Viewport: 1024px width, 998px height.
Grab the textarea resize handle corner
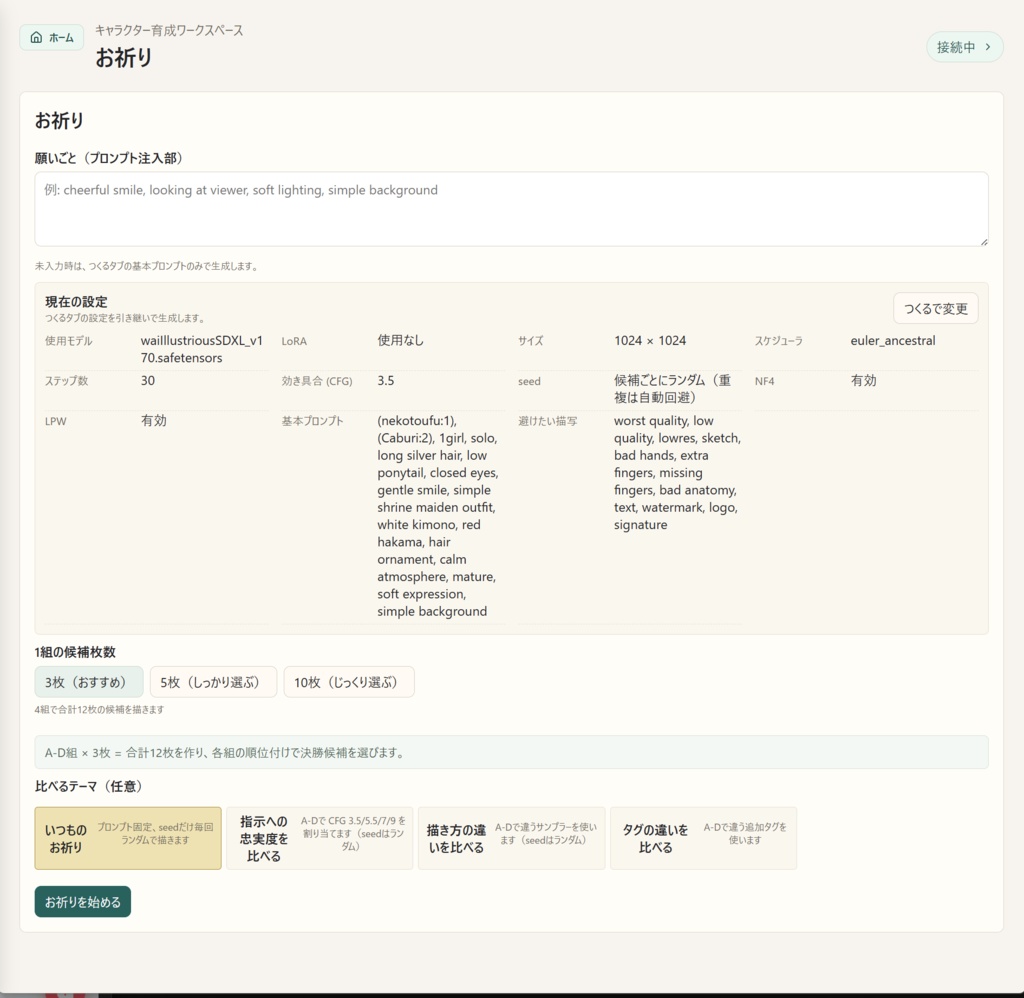click(x=984, y=242)
